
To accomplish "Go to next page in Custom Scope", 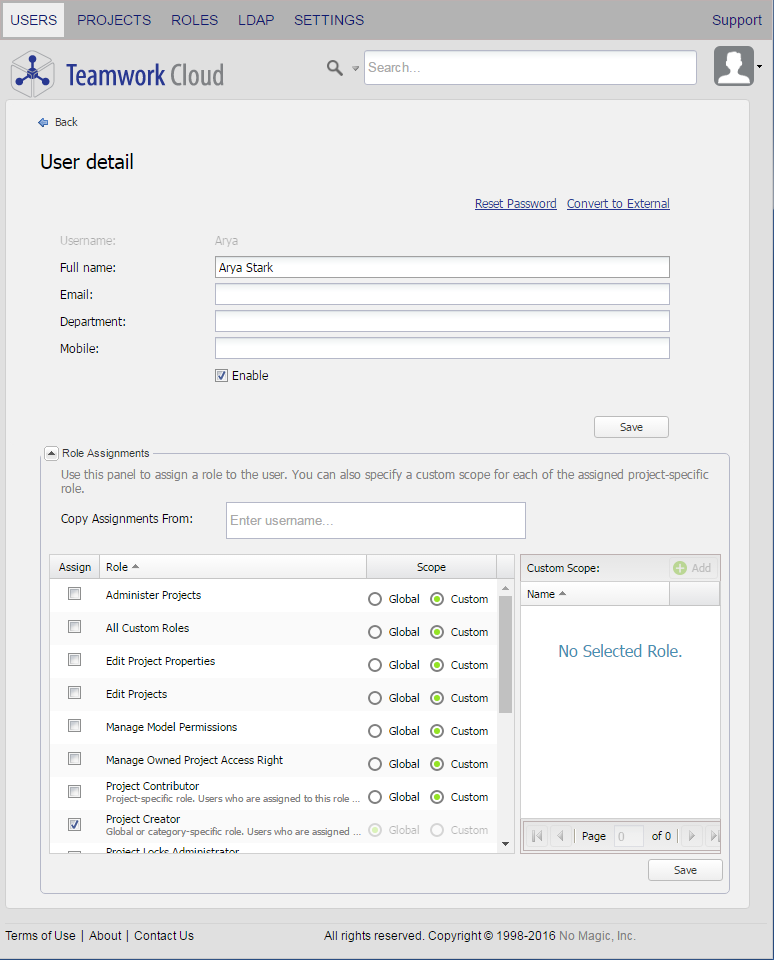I will pos(691,836).
